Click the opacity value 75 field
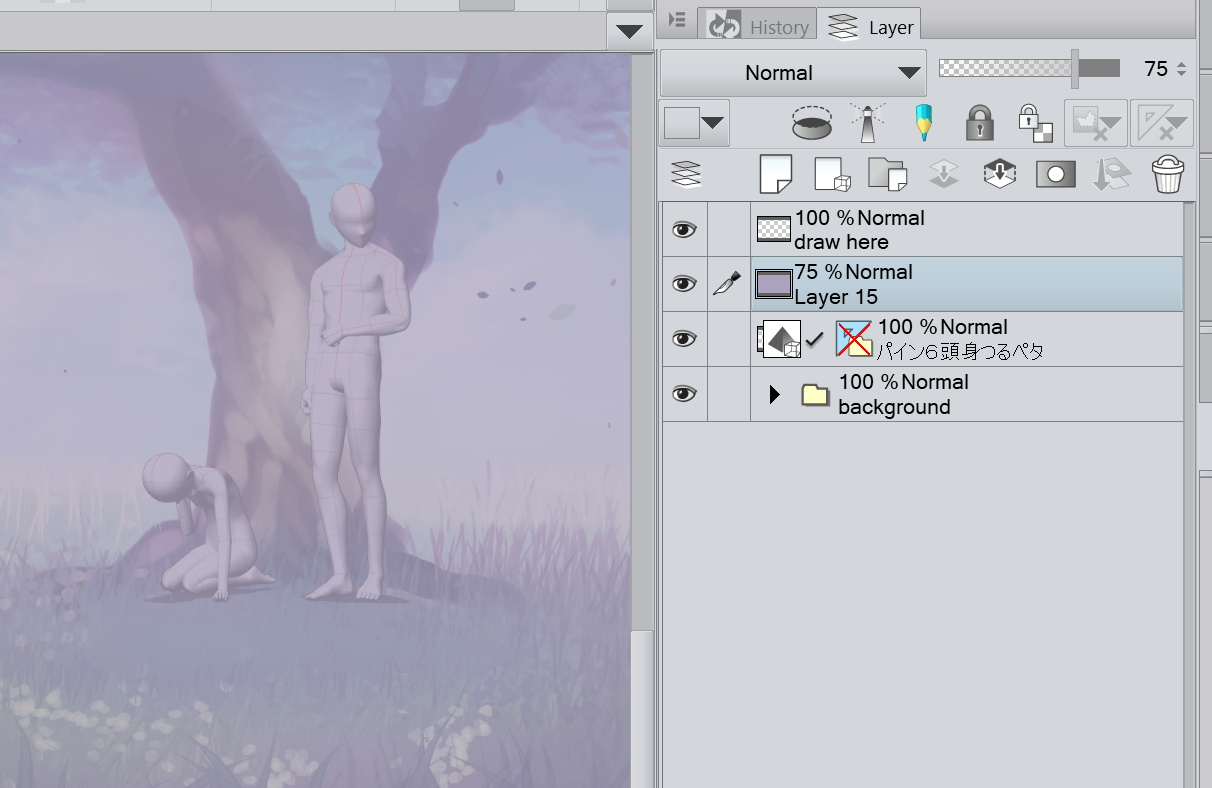 click(x=1155, y=69)
